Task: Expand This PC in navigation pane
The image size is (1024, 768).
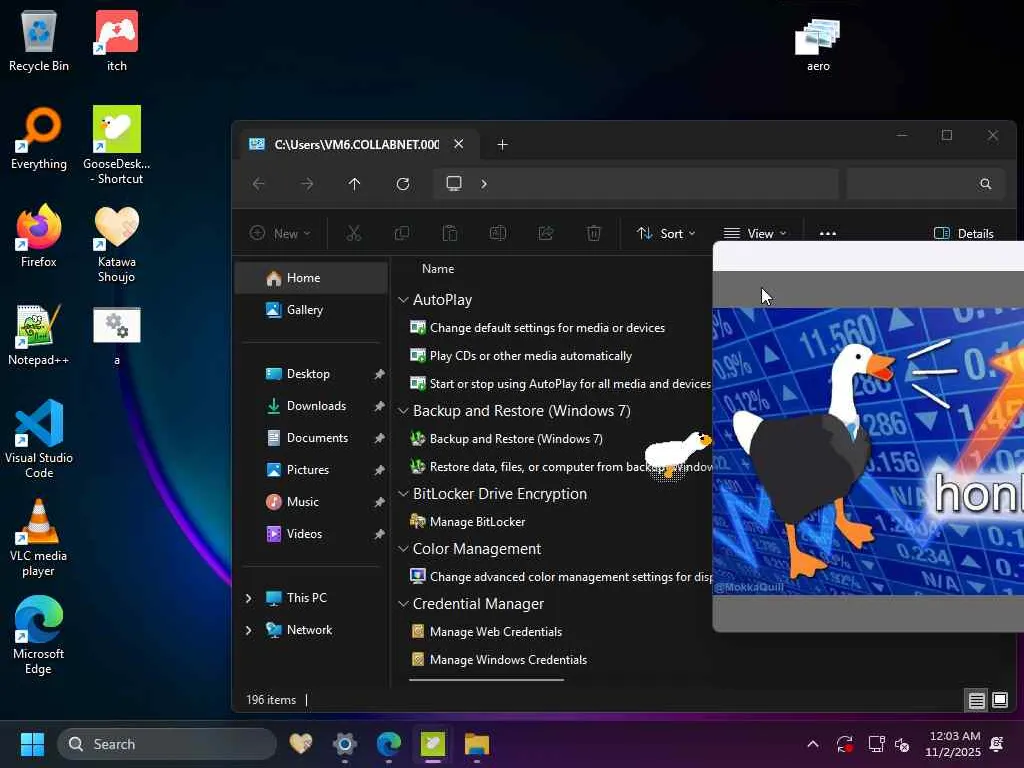Action: coord(248,598)
